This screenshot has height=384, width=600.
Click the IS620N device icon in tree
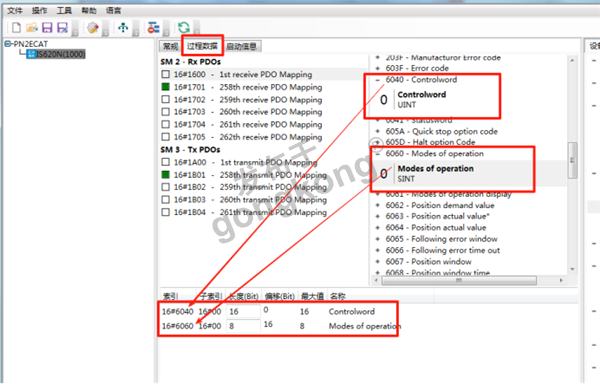pyautogui.click(x=31, y=54)
